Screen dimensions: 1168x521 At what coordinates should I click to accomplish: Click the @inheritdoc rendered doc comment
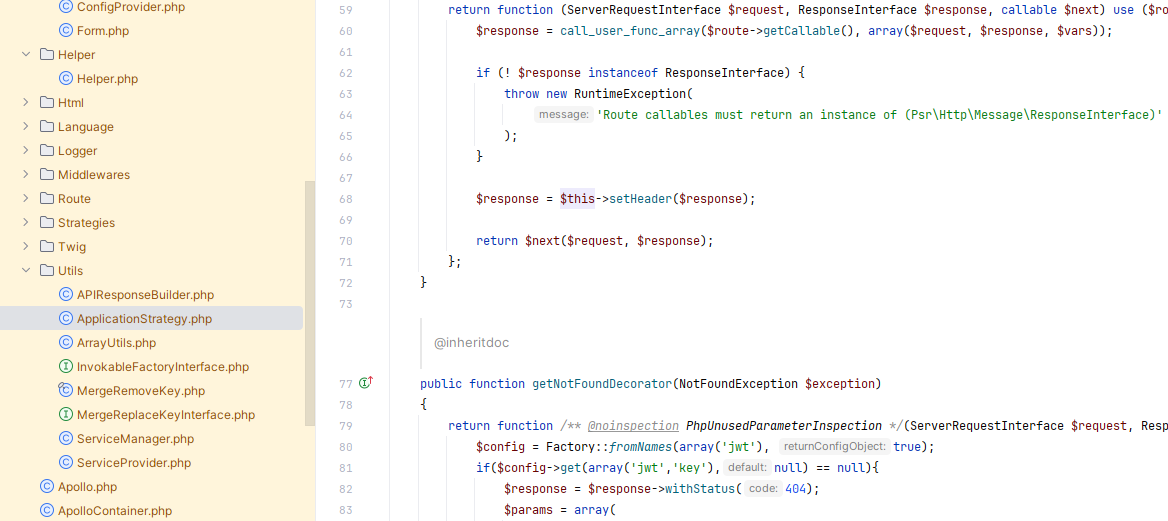pos(472,343)
